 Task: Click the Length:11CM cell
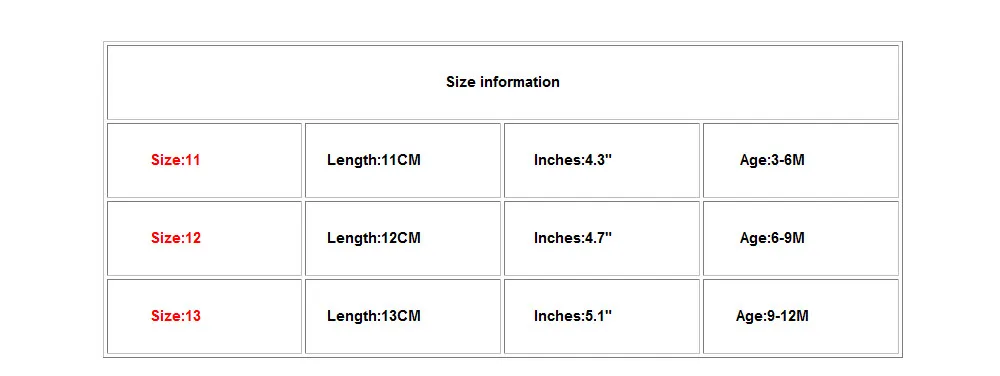pyautogui.click(x=402, y=160)
